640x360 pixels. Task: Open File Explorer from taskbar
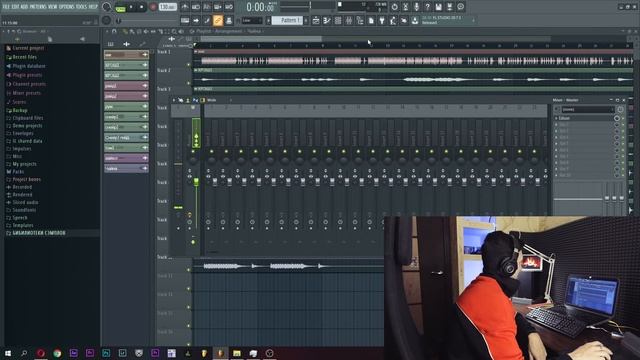[x=237, y=353]
